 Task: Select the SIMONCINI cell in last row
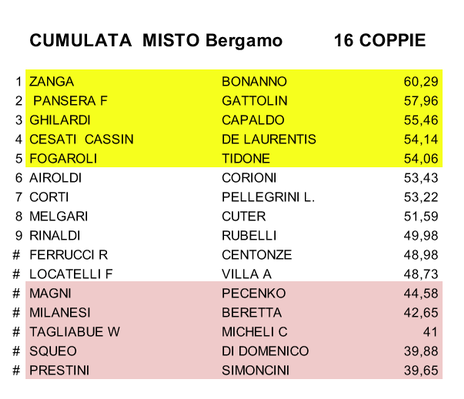256,371
